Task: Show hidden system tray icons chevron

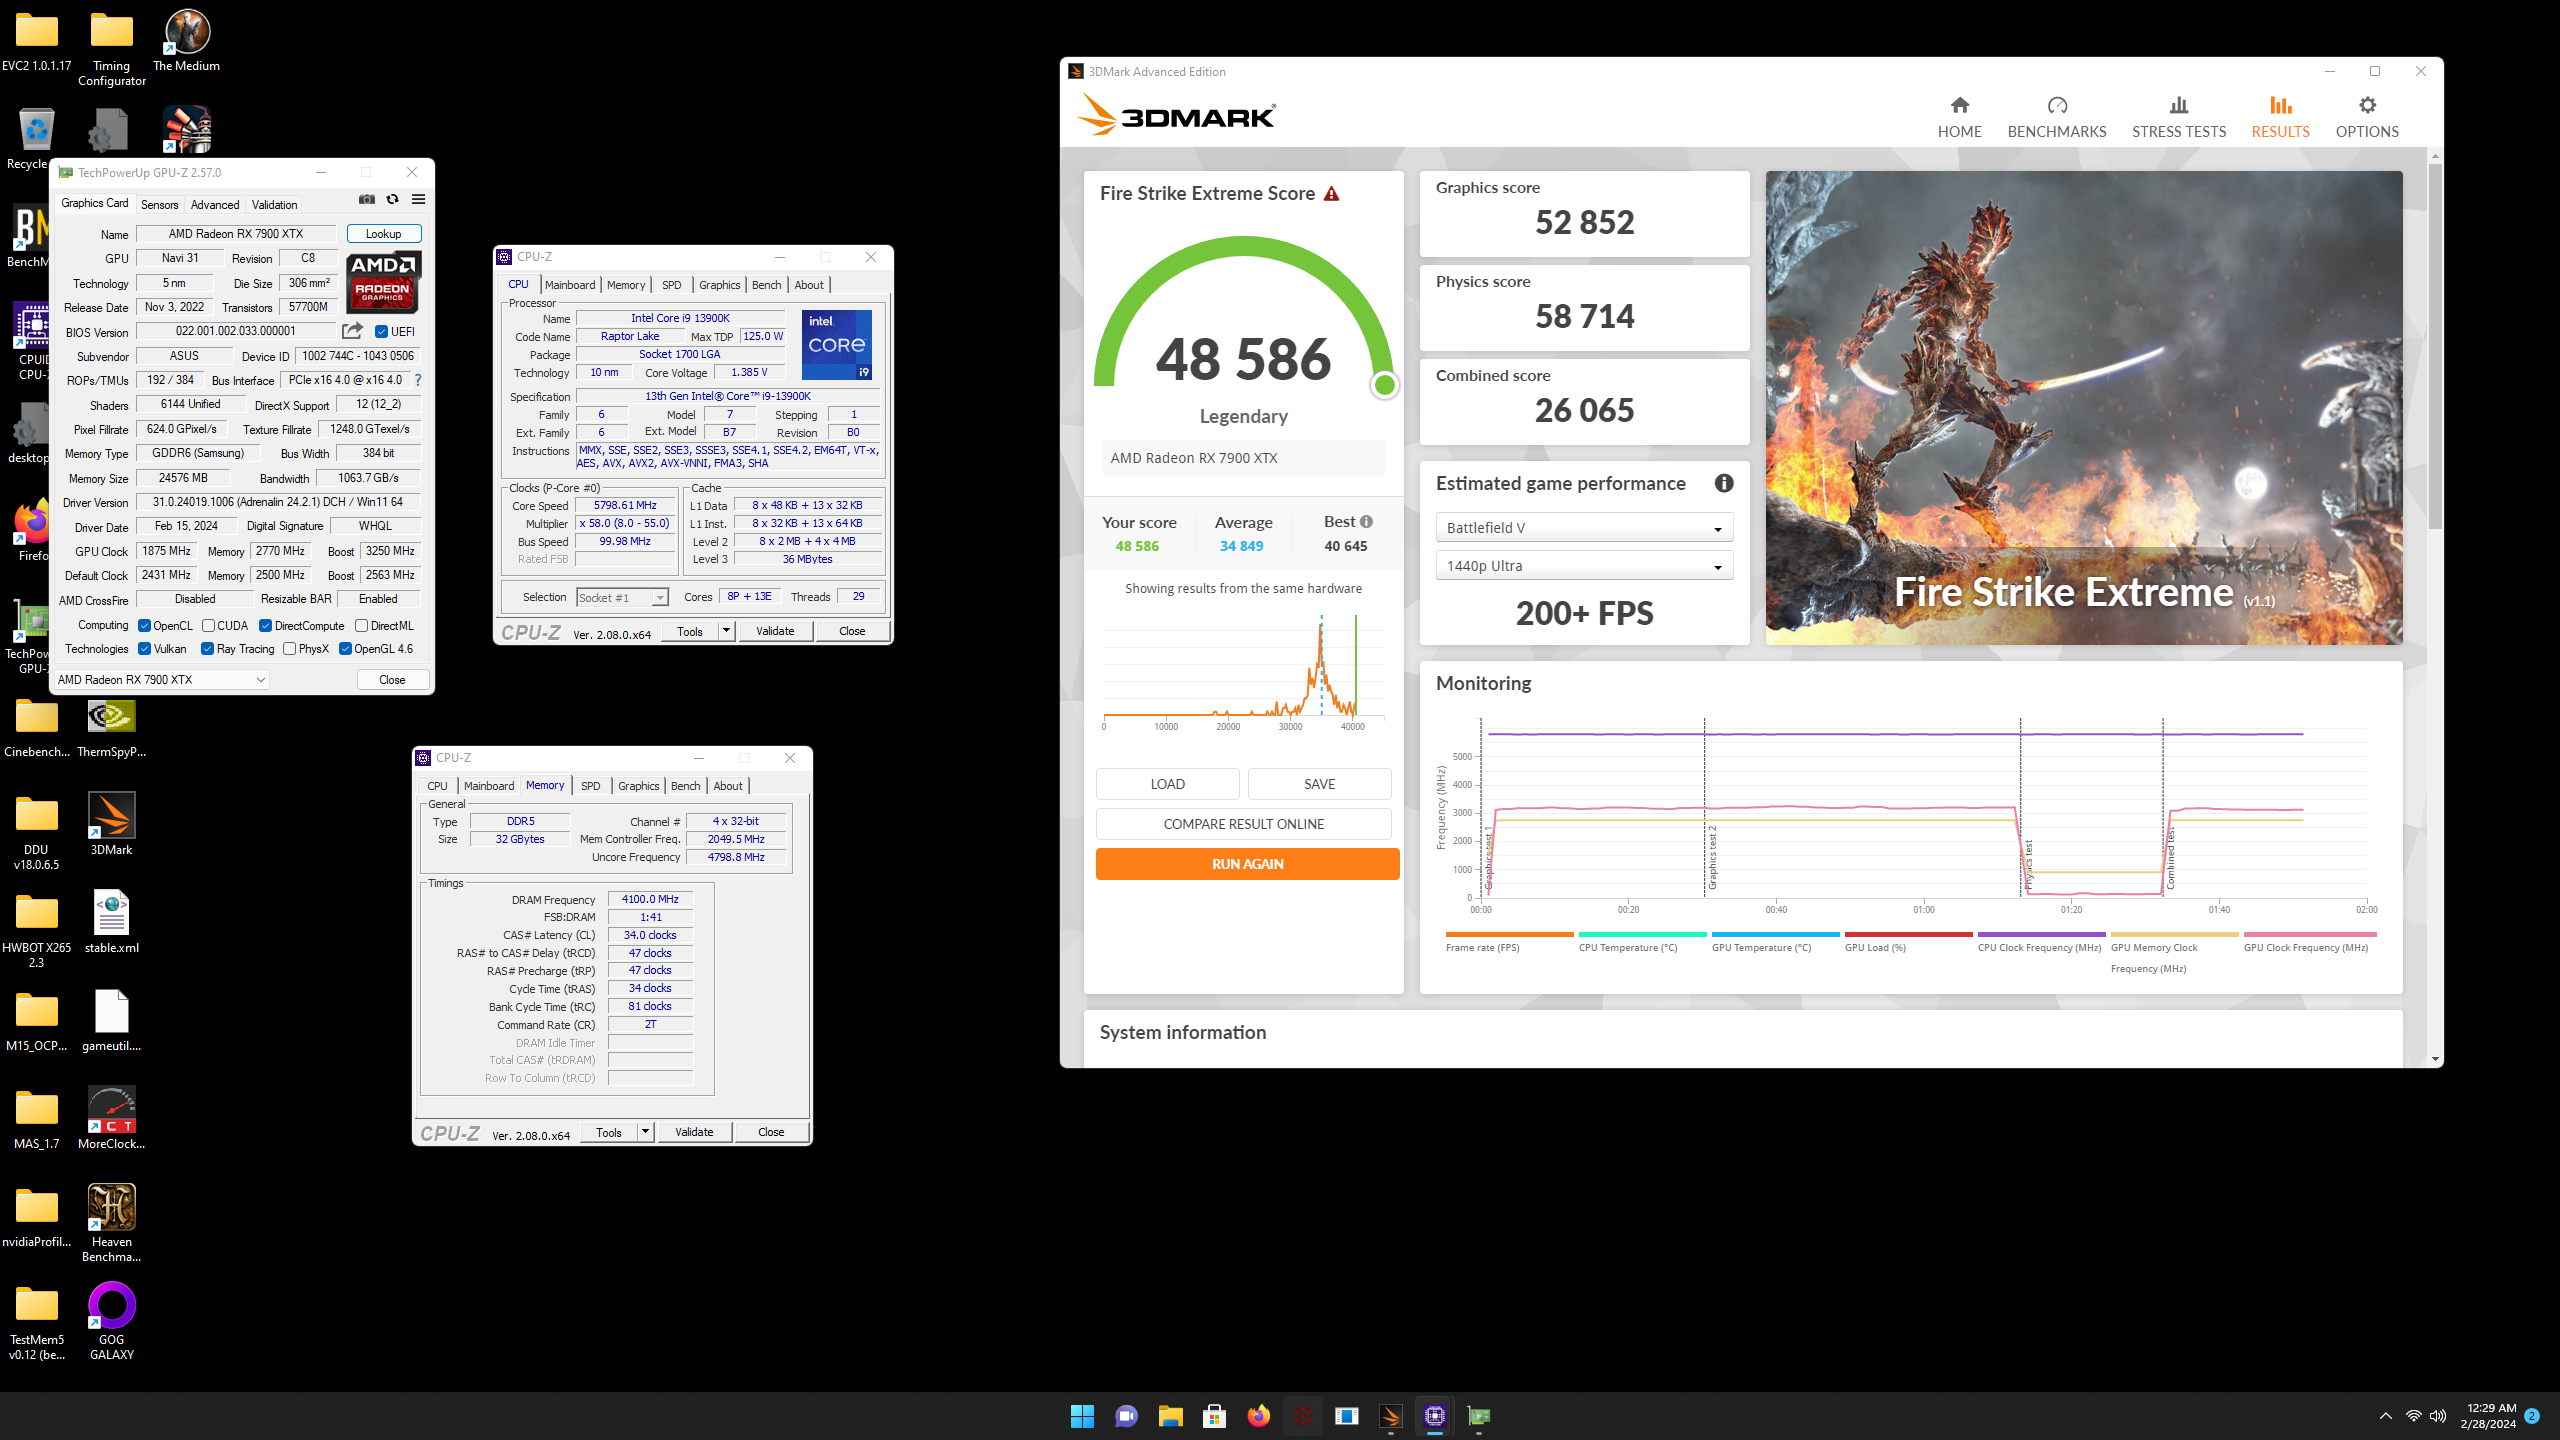Action: pyautogui.click(x=2385, y=1416)
